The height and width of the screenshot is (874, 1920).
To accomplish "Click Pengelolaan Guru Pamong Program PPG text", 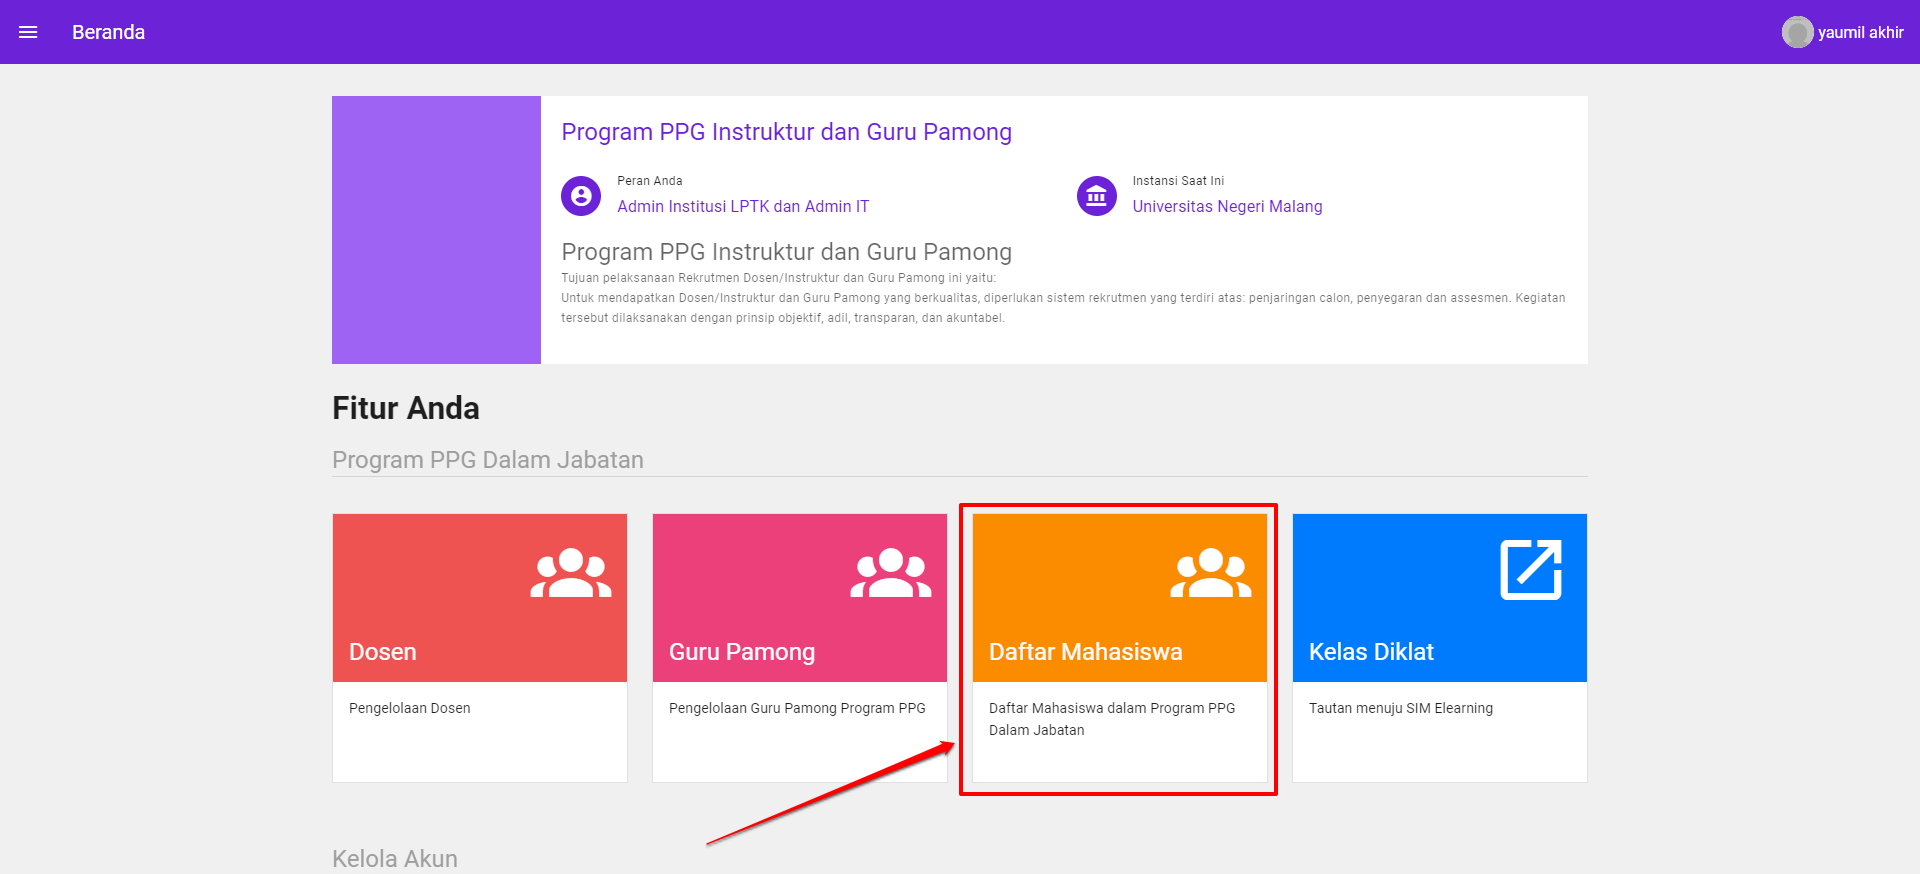I will 797,708.
